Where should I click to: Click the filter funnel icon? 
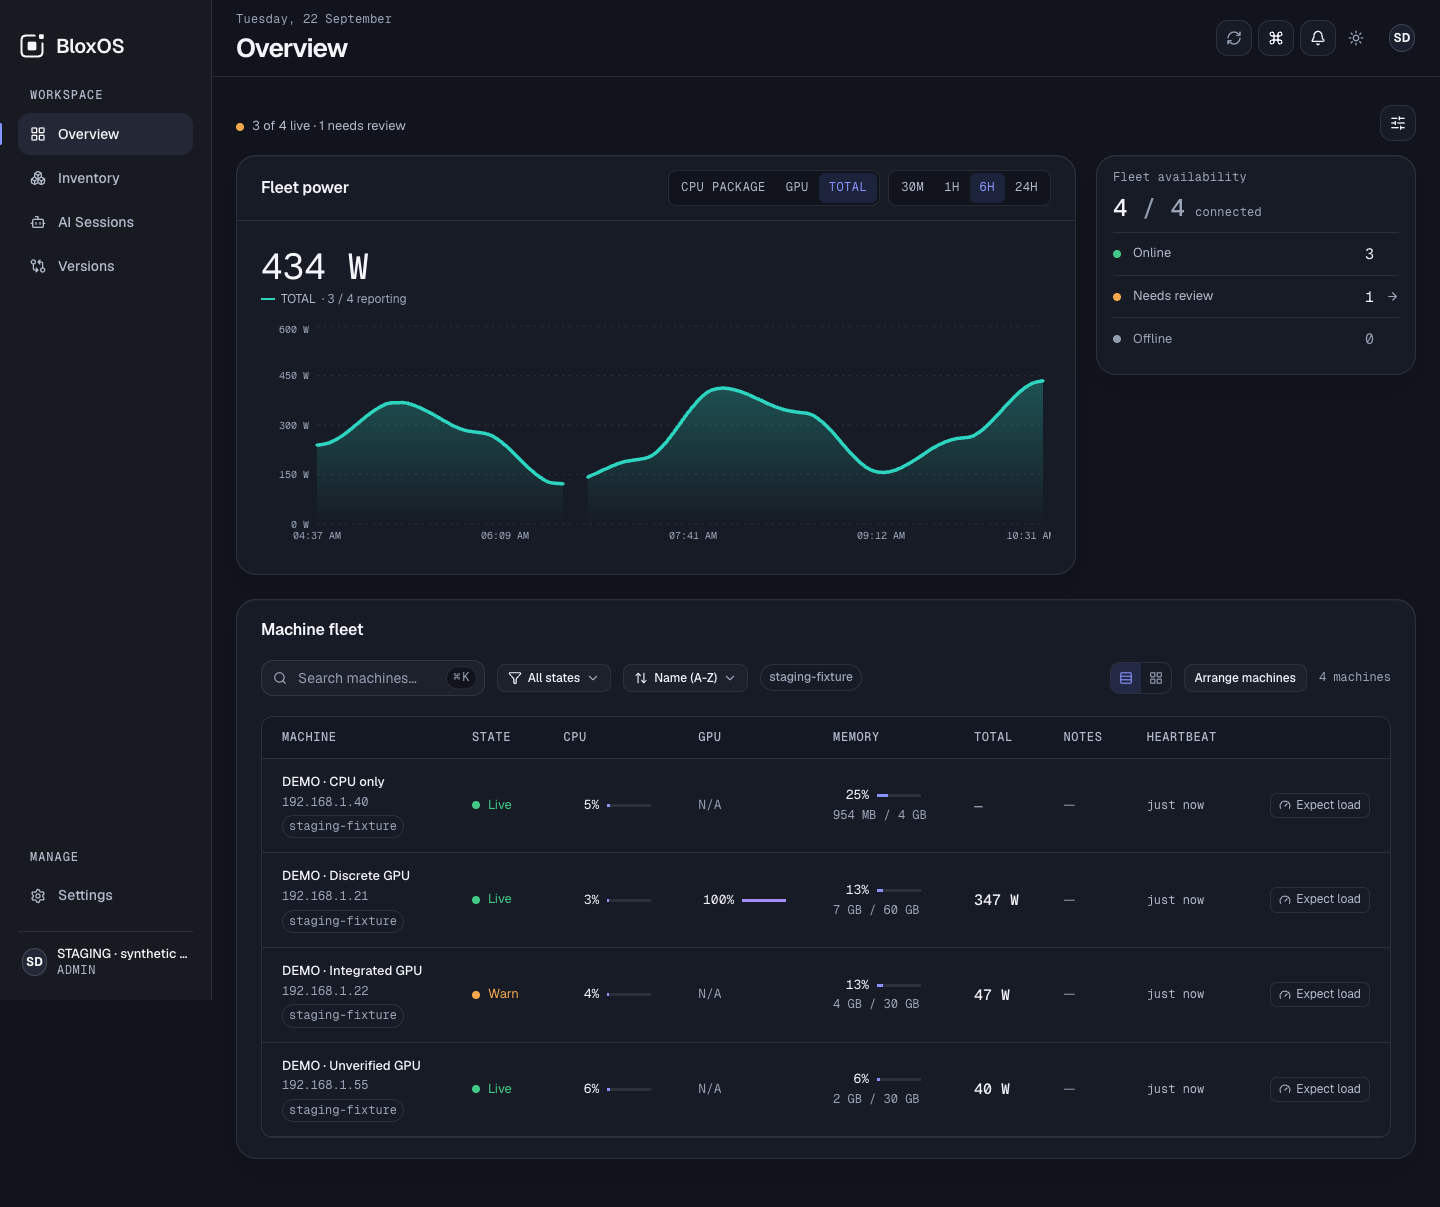[x=515, y=678]
